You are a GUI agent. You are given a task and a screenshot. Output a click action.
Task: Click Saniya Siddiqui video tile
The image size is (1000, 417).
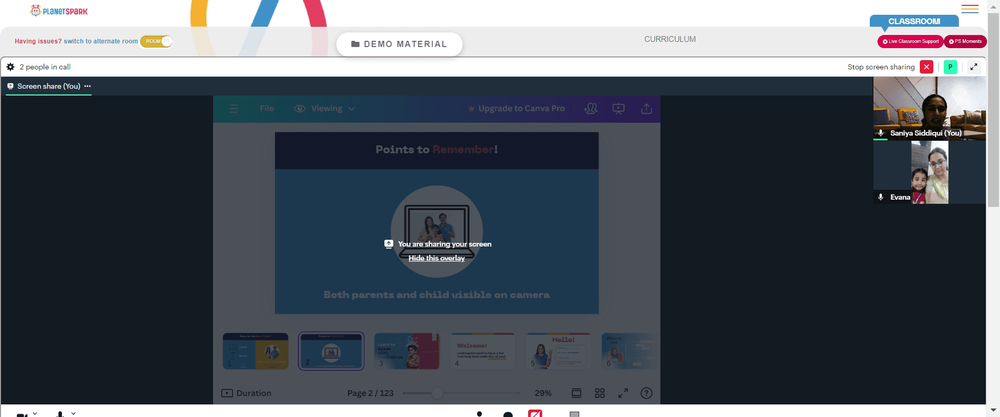pos(929,108)
